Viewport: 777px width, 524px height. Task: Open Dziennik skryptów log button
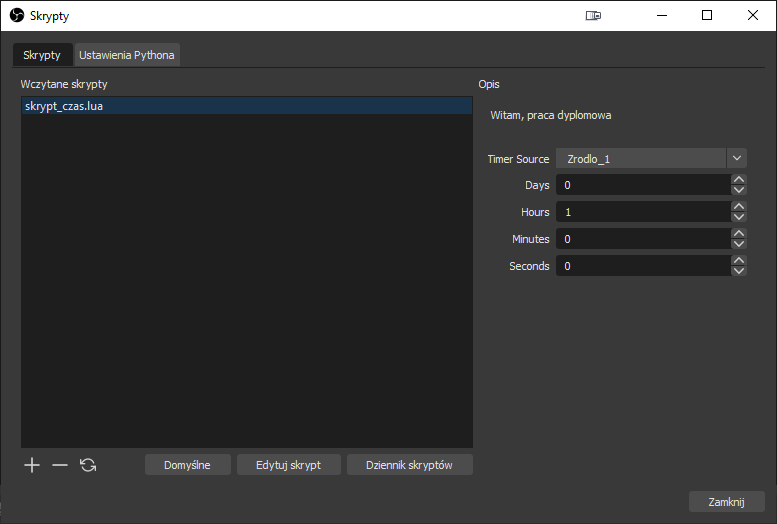[x=409, y=465]
